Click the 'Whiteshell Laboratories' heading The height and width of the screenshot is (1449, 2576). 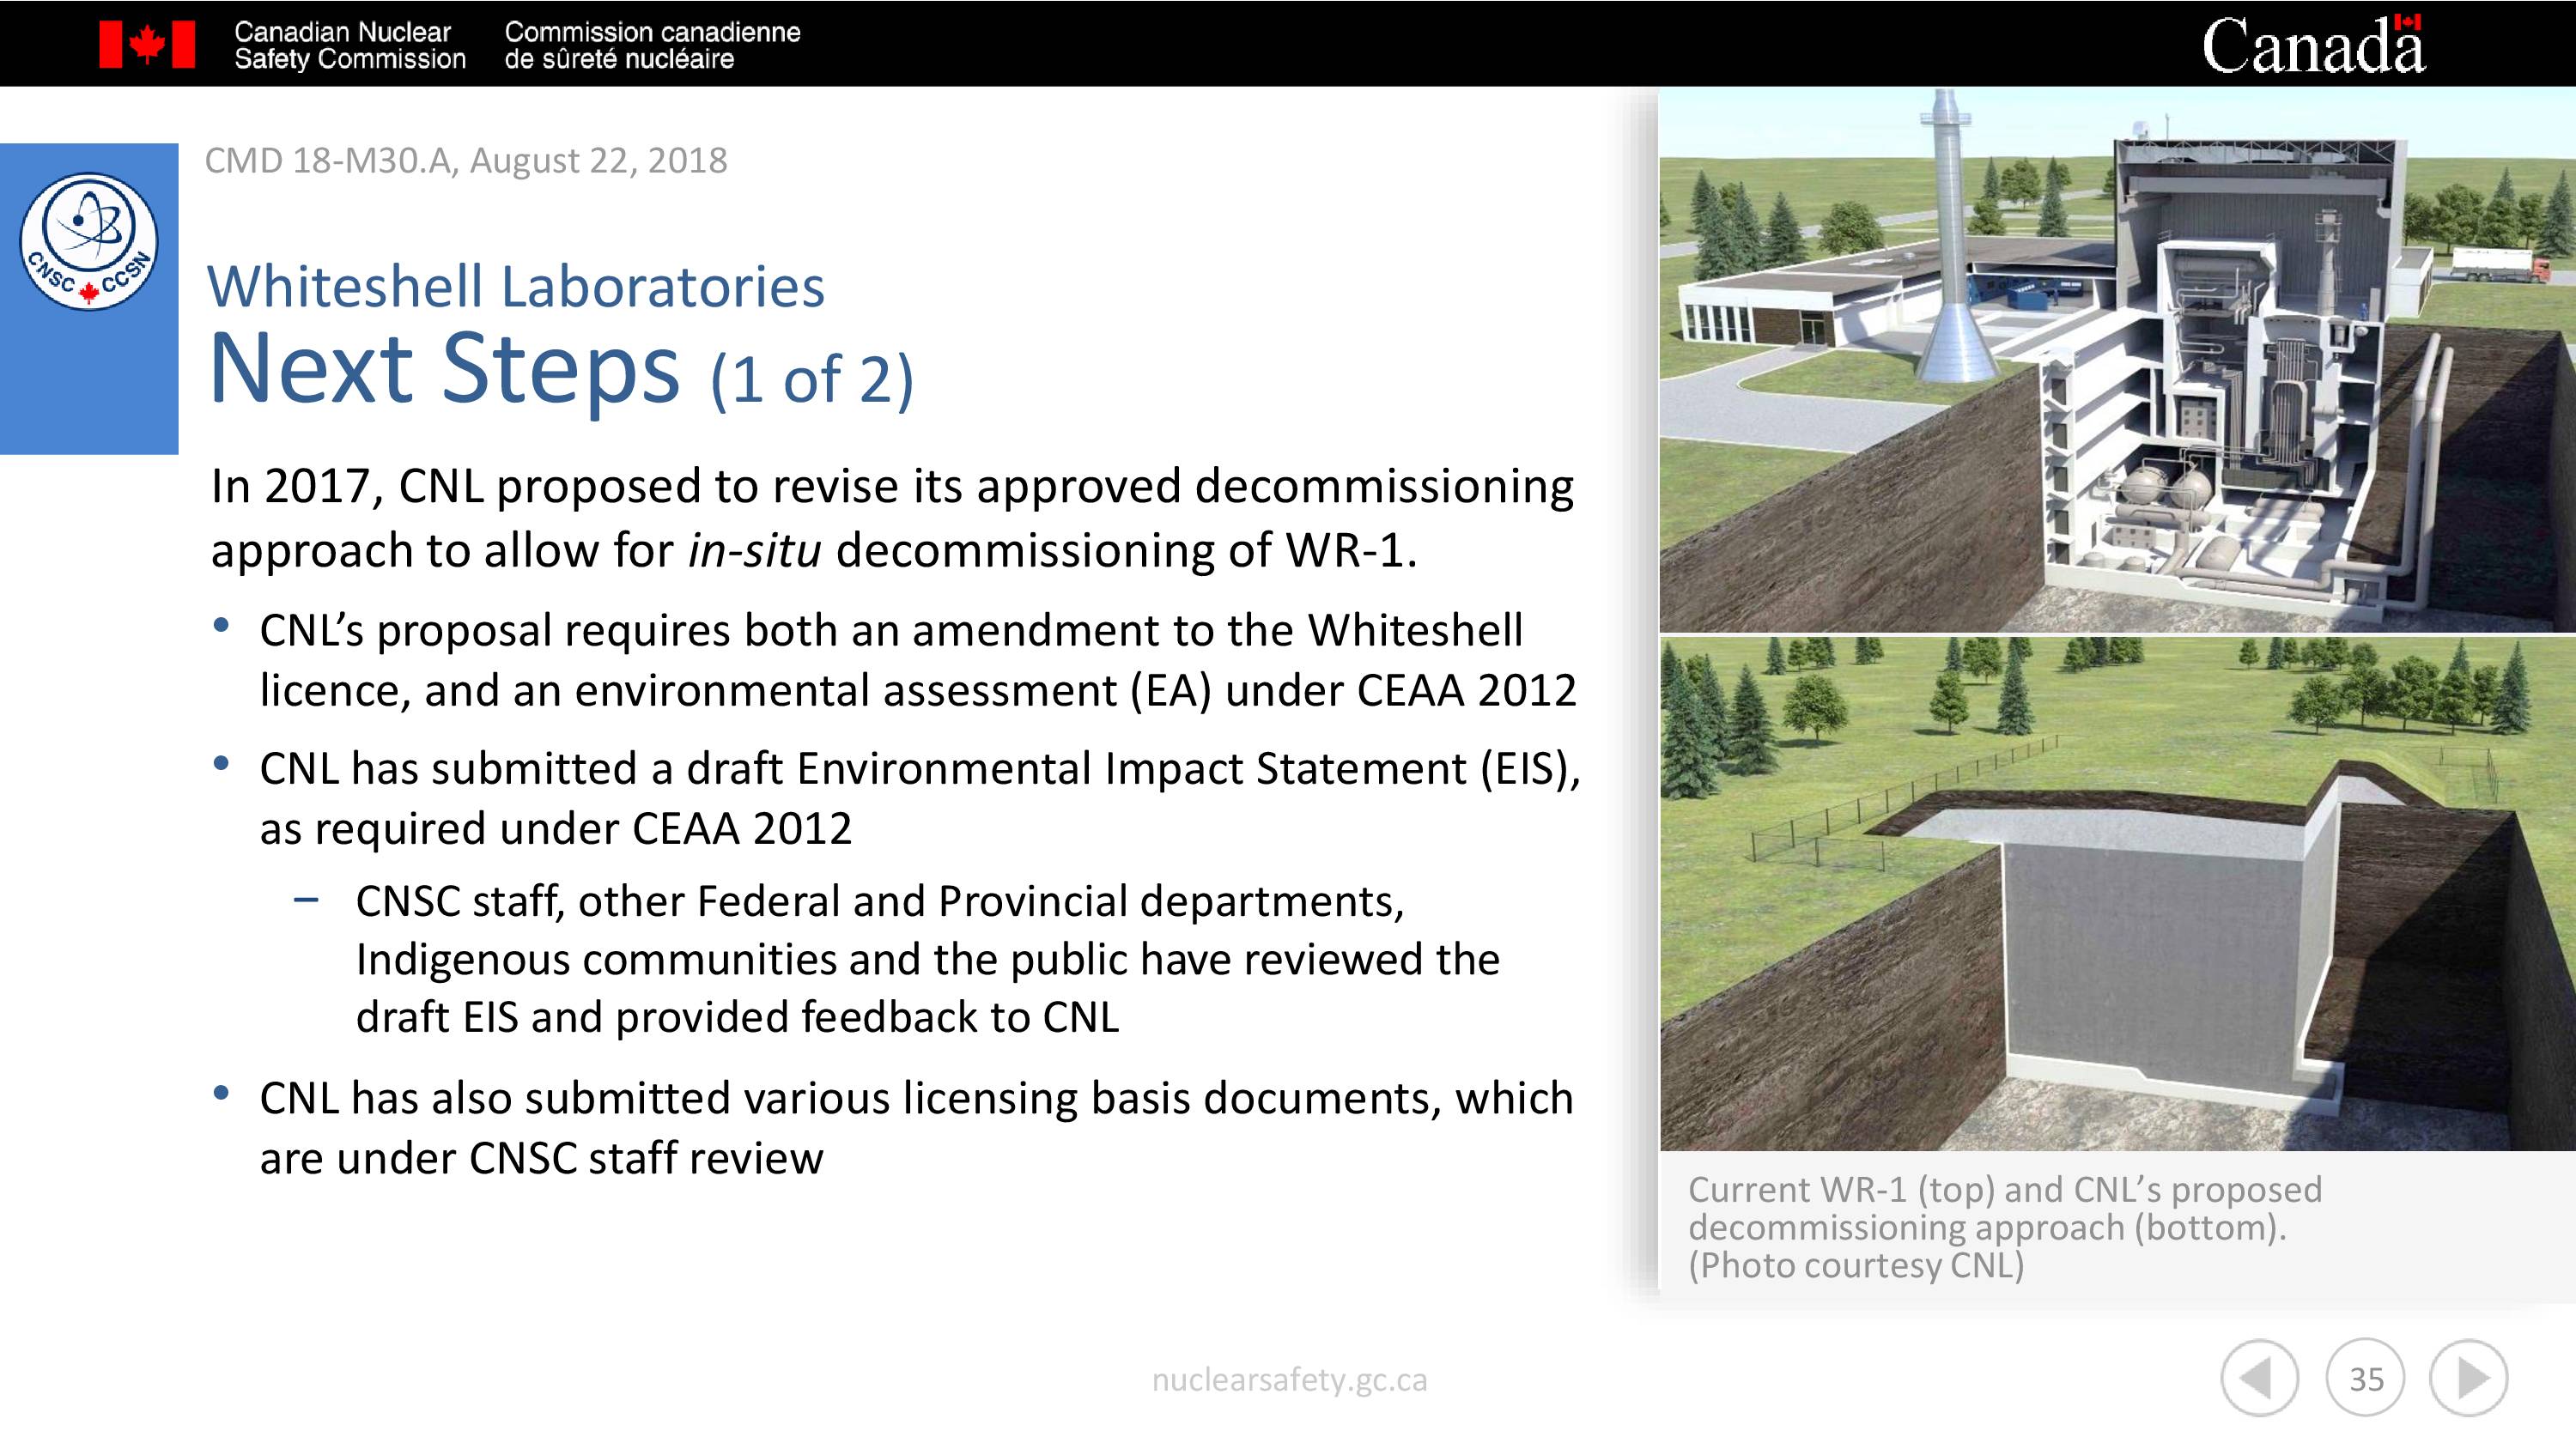pyautogui.click(x=516, y=286)
